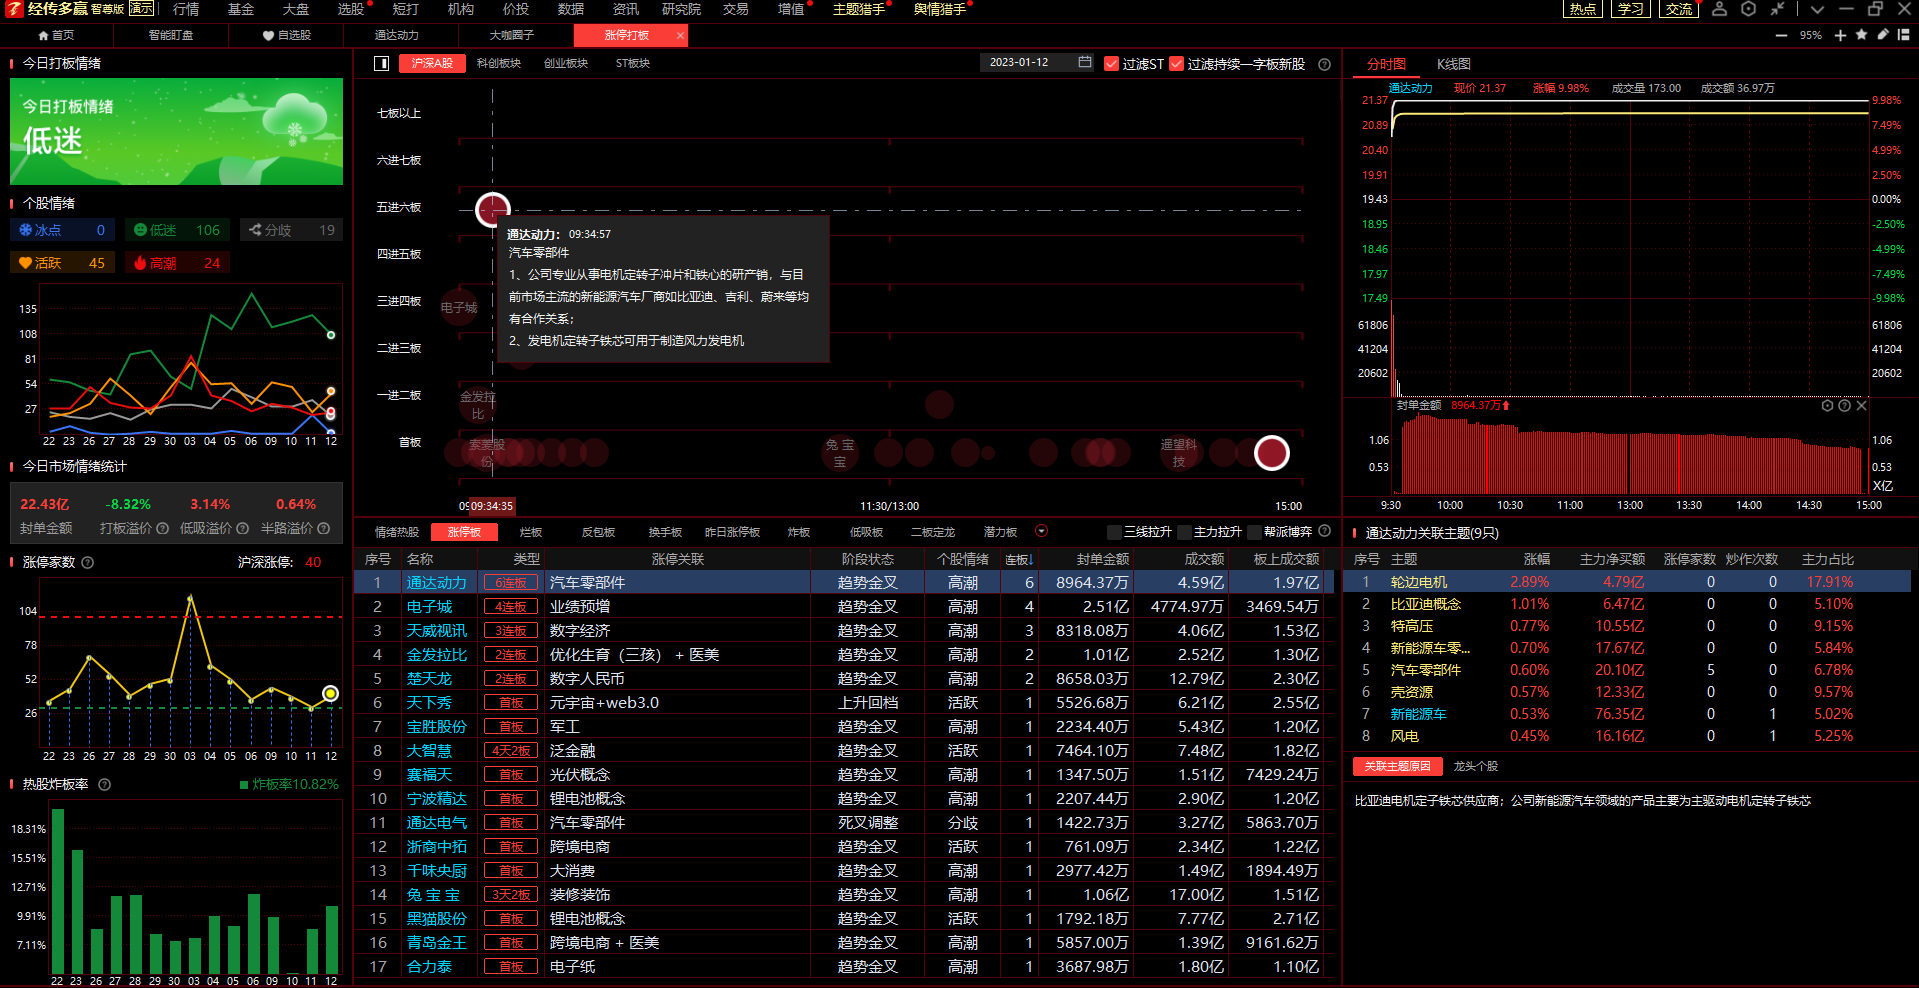Viewport: 1919px width, 988px height.
Task: Click the 活跃 heart indicator
Action: (62, 263)
